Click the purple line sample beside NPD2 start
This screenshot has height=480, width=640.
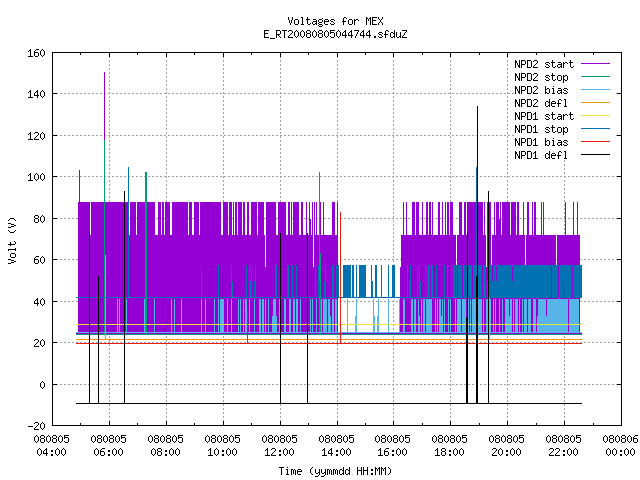coord(595,64)
